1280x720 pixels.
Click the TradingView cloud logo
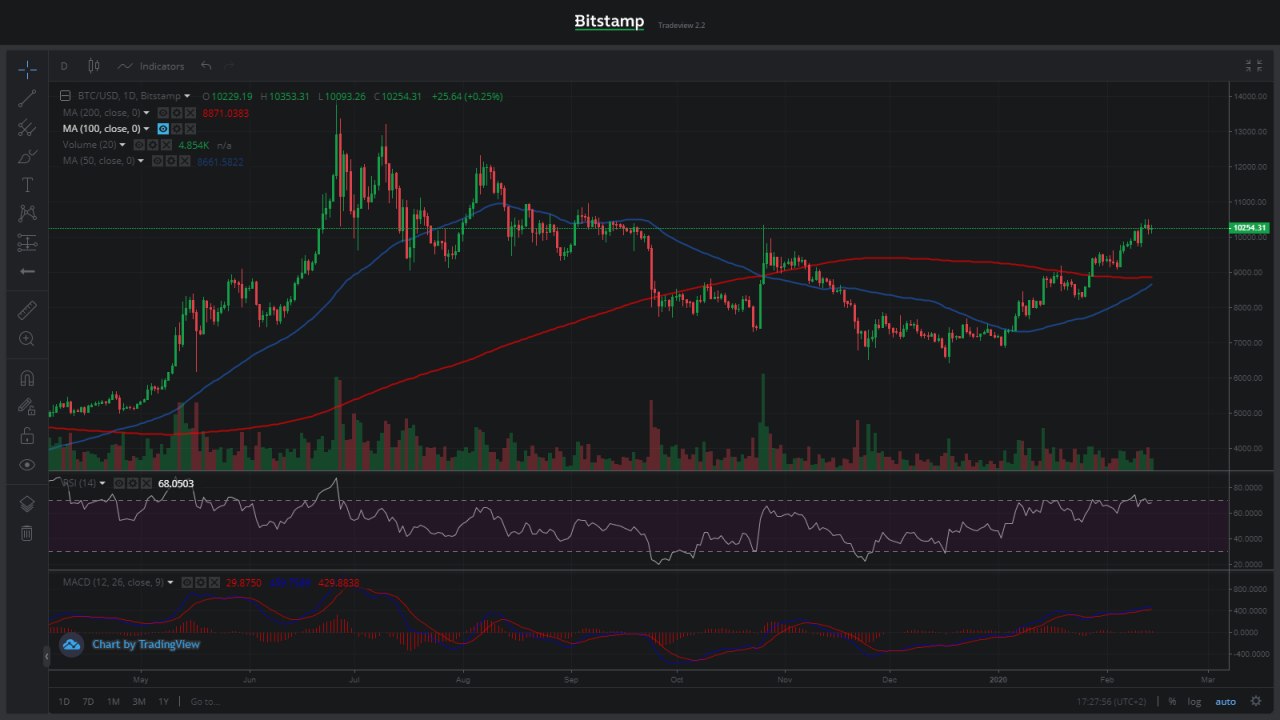point(71,645)
